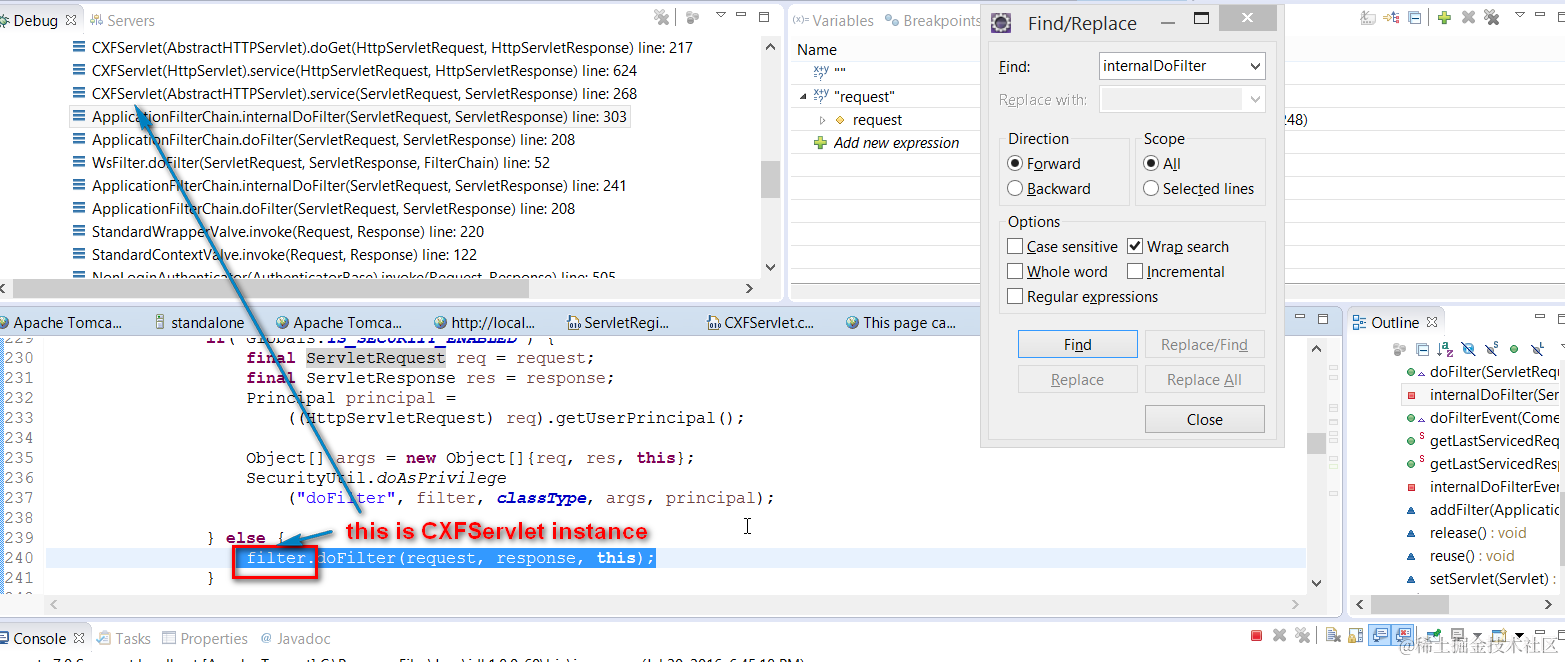
Task: Select All scope radio button
Action: (1151, 164)
